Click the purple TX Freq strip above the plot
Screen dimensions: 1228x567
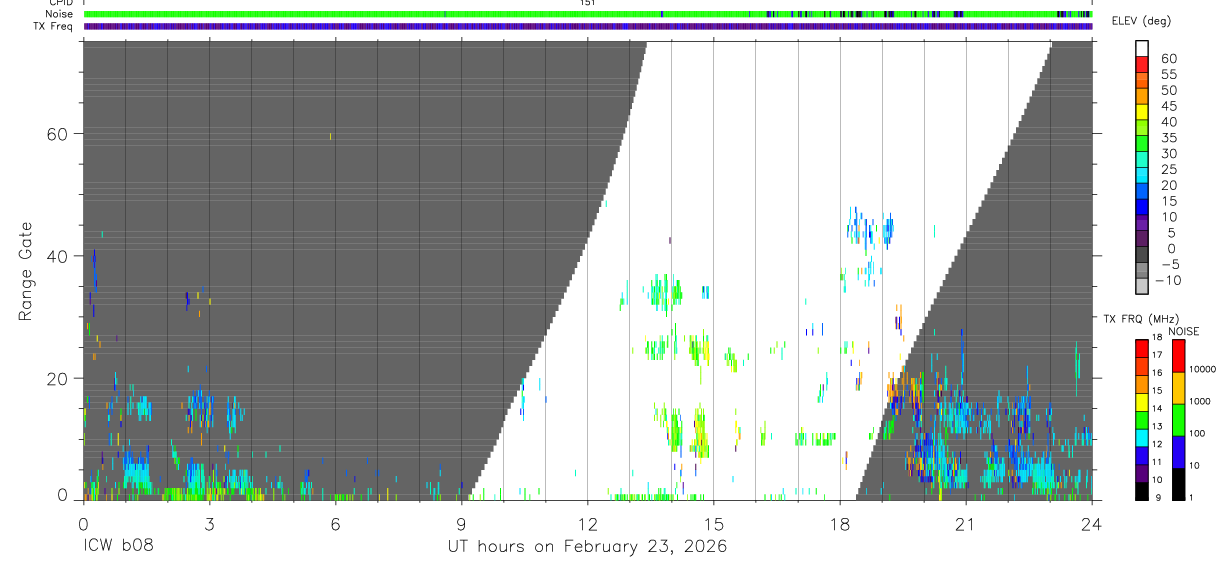tap(588, 26)
